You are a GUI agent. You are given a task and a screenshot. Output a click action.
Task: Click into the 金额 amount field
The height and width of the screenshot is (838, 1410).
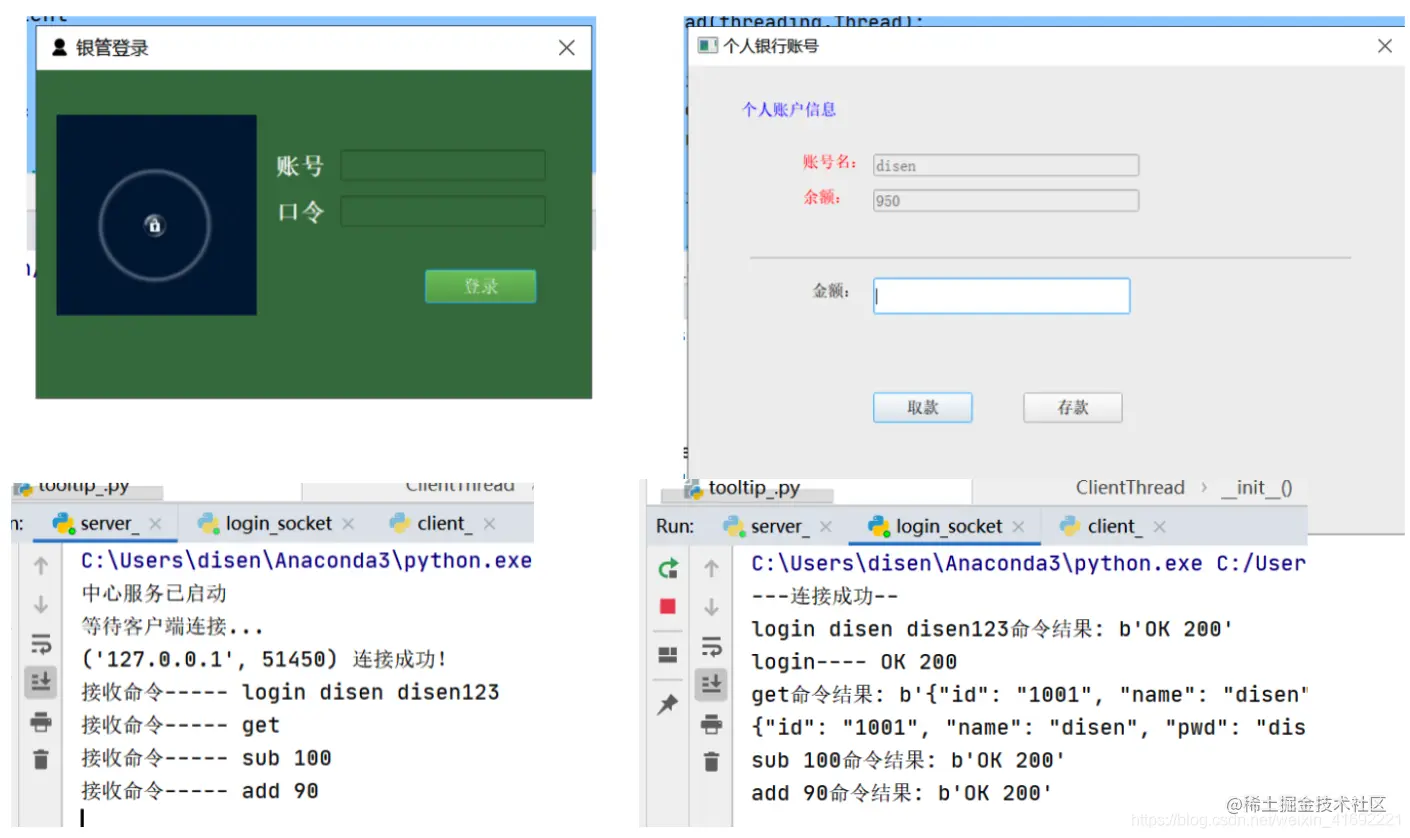[x=1001, y=296]
